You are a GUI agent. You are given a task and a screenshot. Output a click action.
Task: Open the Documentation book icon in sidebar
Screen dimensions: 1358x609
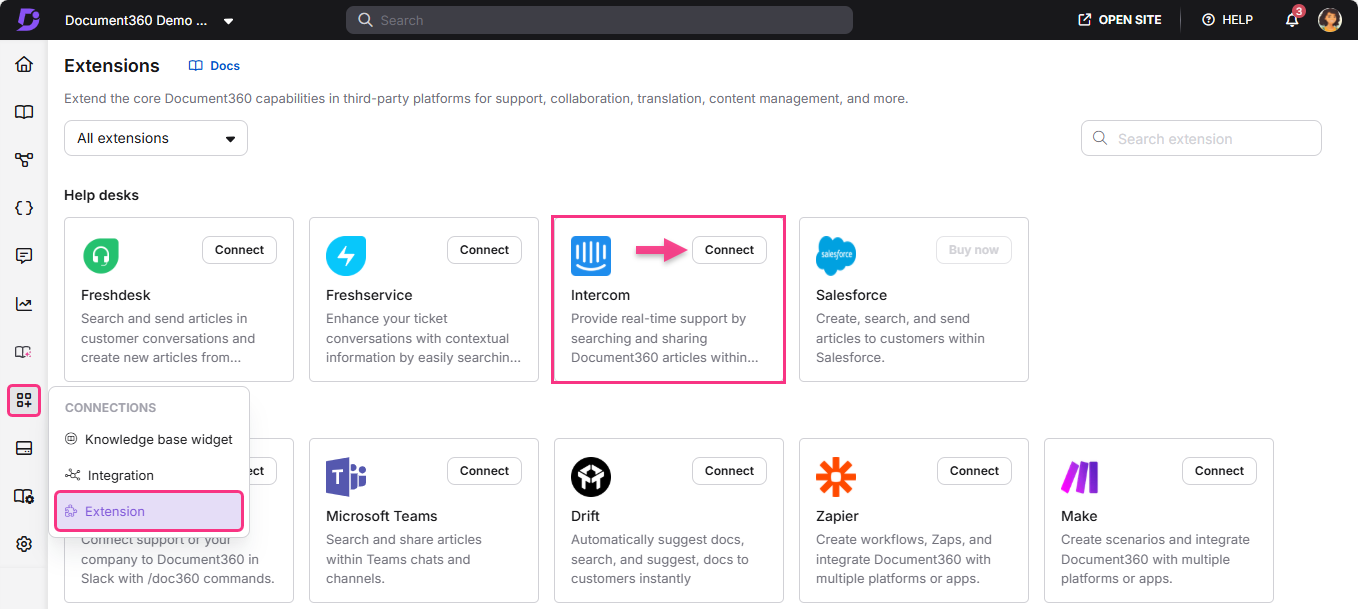pyautogui.click(x=24, y=112)
